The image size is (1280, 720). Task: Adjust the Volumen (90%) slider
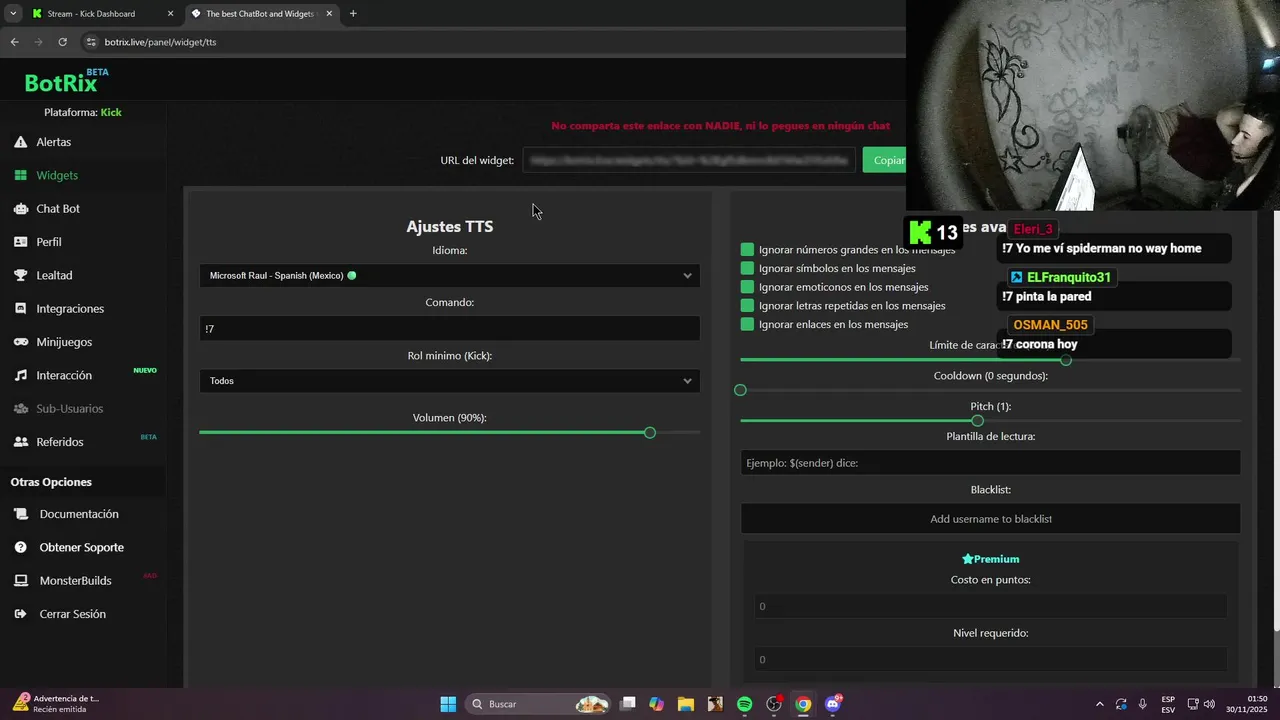pyautogui.click(x=650, y=433)
